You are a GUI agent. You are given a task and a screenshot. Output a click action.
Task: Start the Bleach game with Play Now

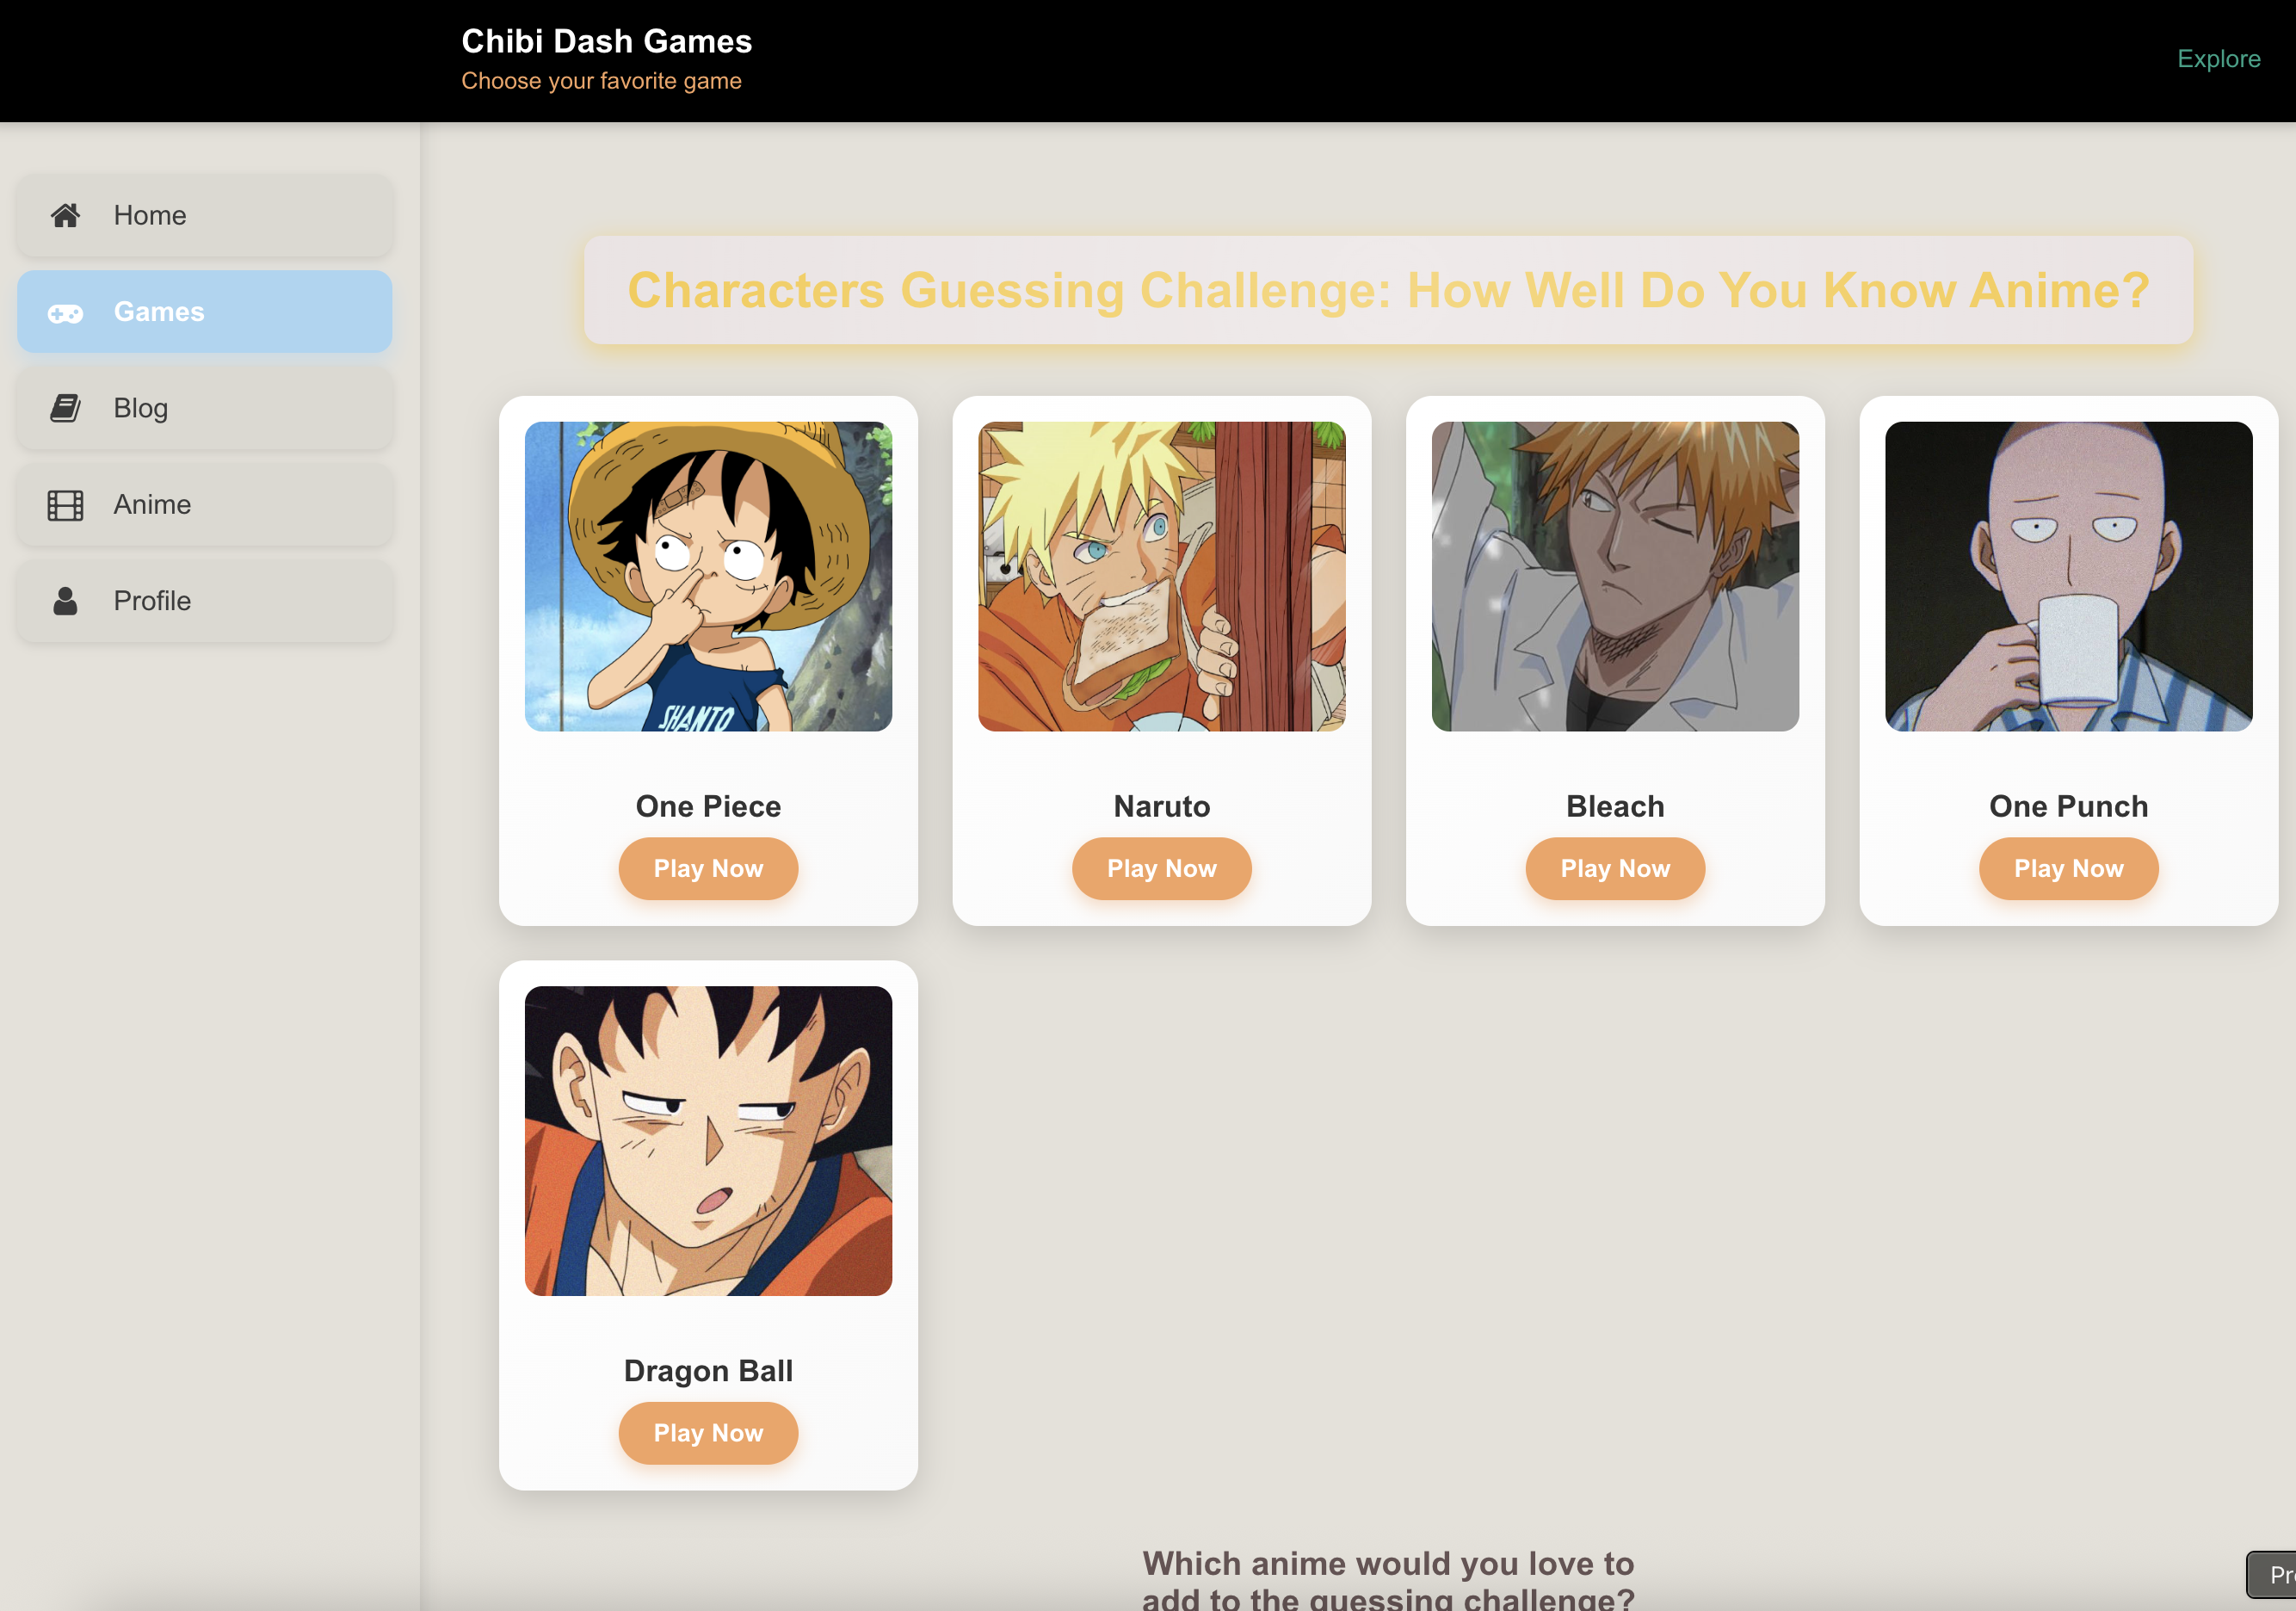(x=1614, y=868)
